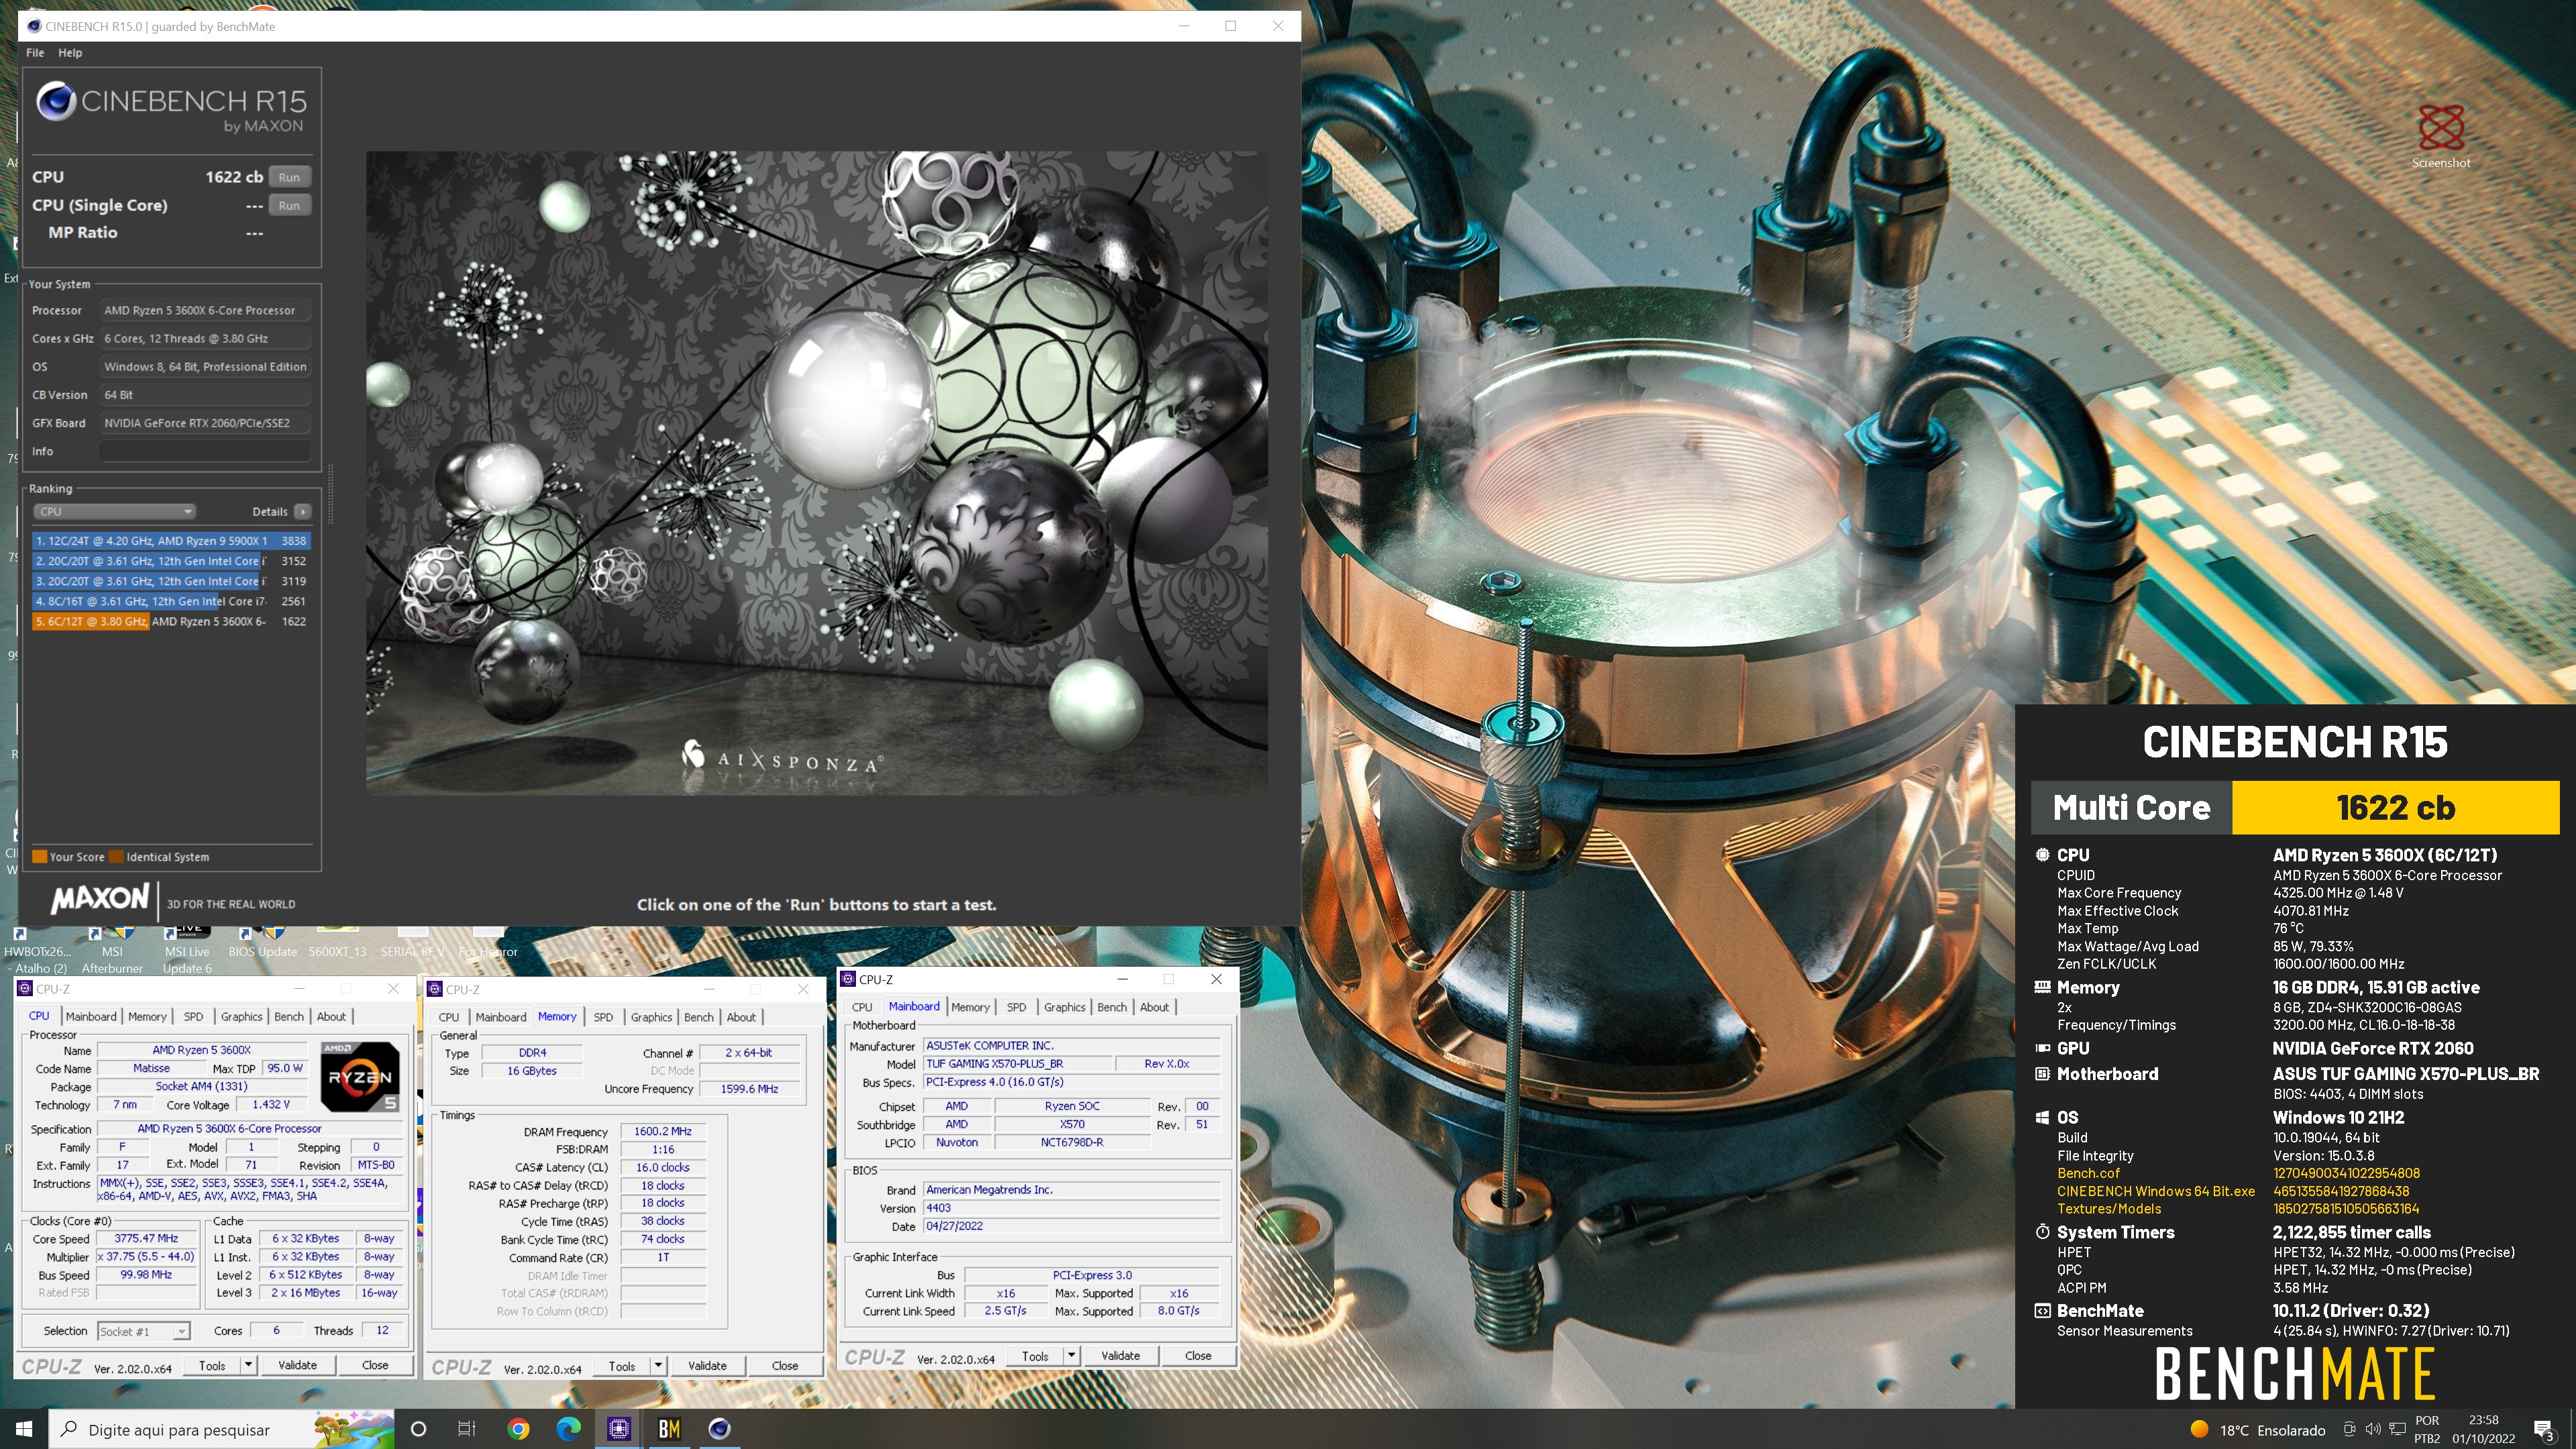
Task: Select Mainboard tab in CPU-Z CPU window
Action: [x=91, y=1016]
